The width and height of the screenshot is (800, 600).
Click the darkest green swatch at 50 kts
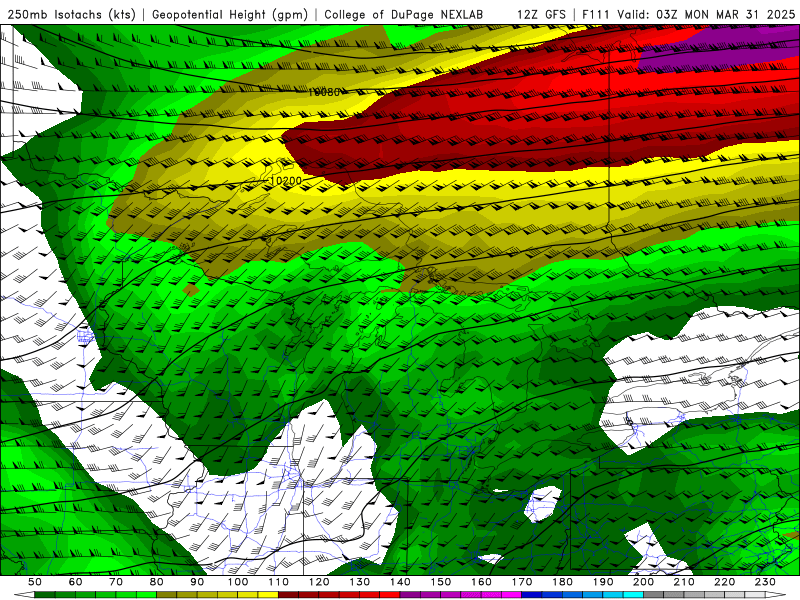(x=45, y=594)
